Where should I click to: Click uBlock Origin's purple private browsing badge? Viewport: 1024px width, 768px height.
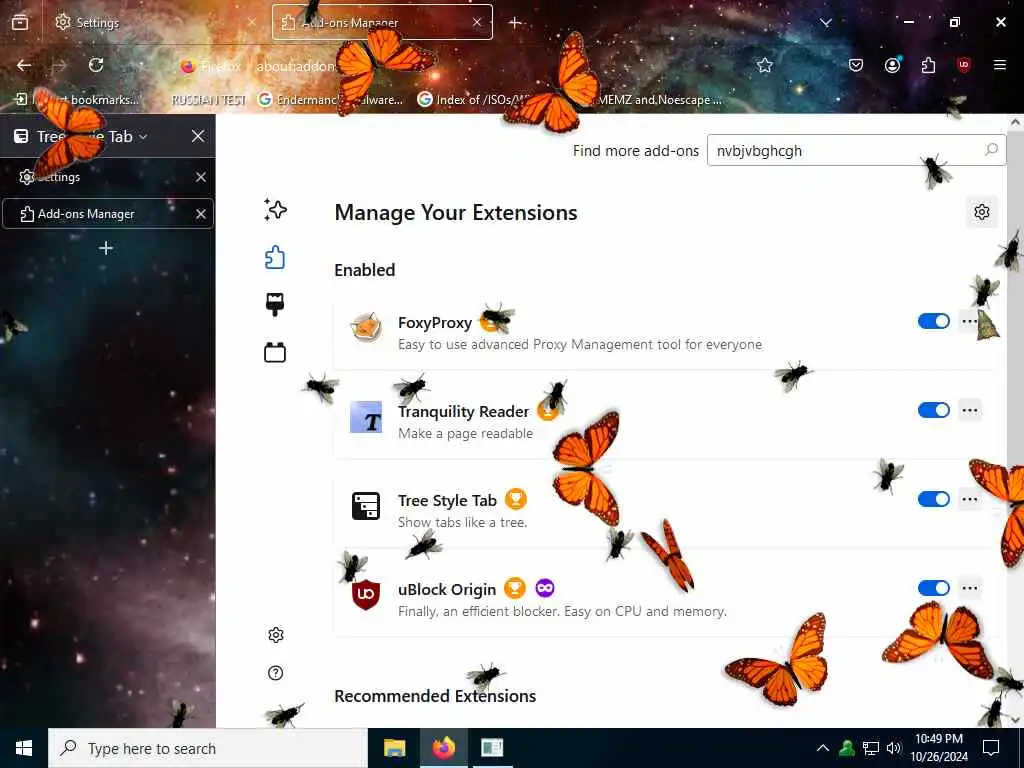[x=545, y=588]
